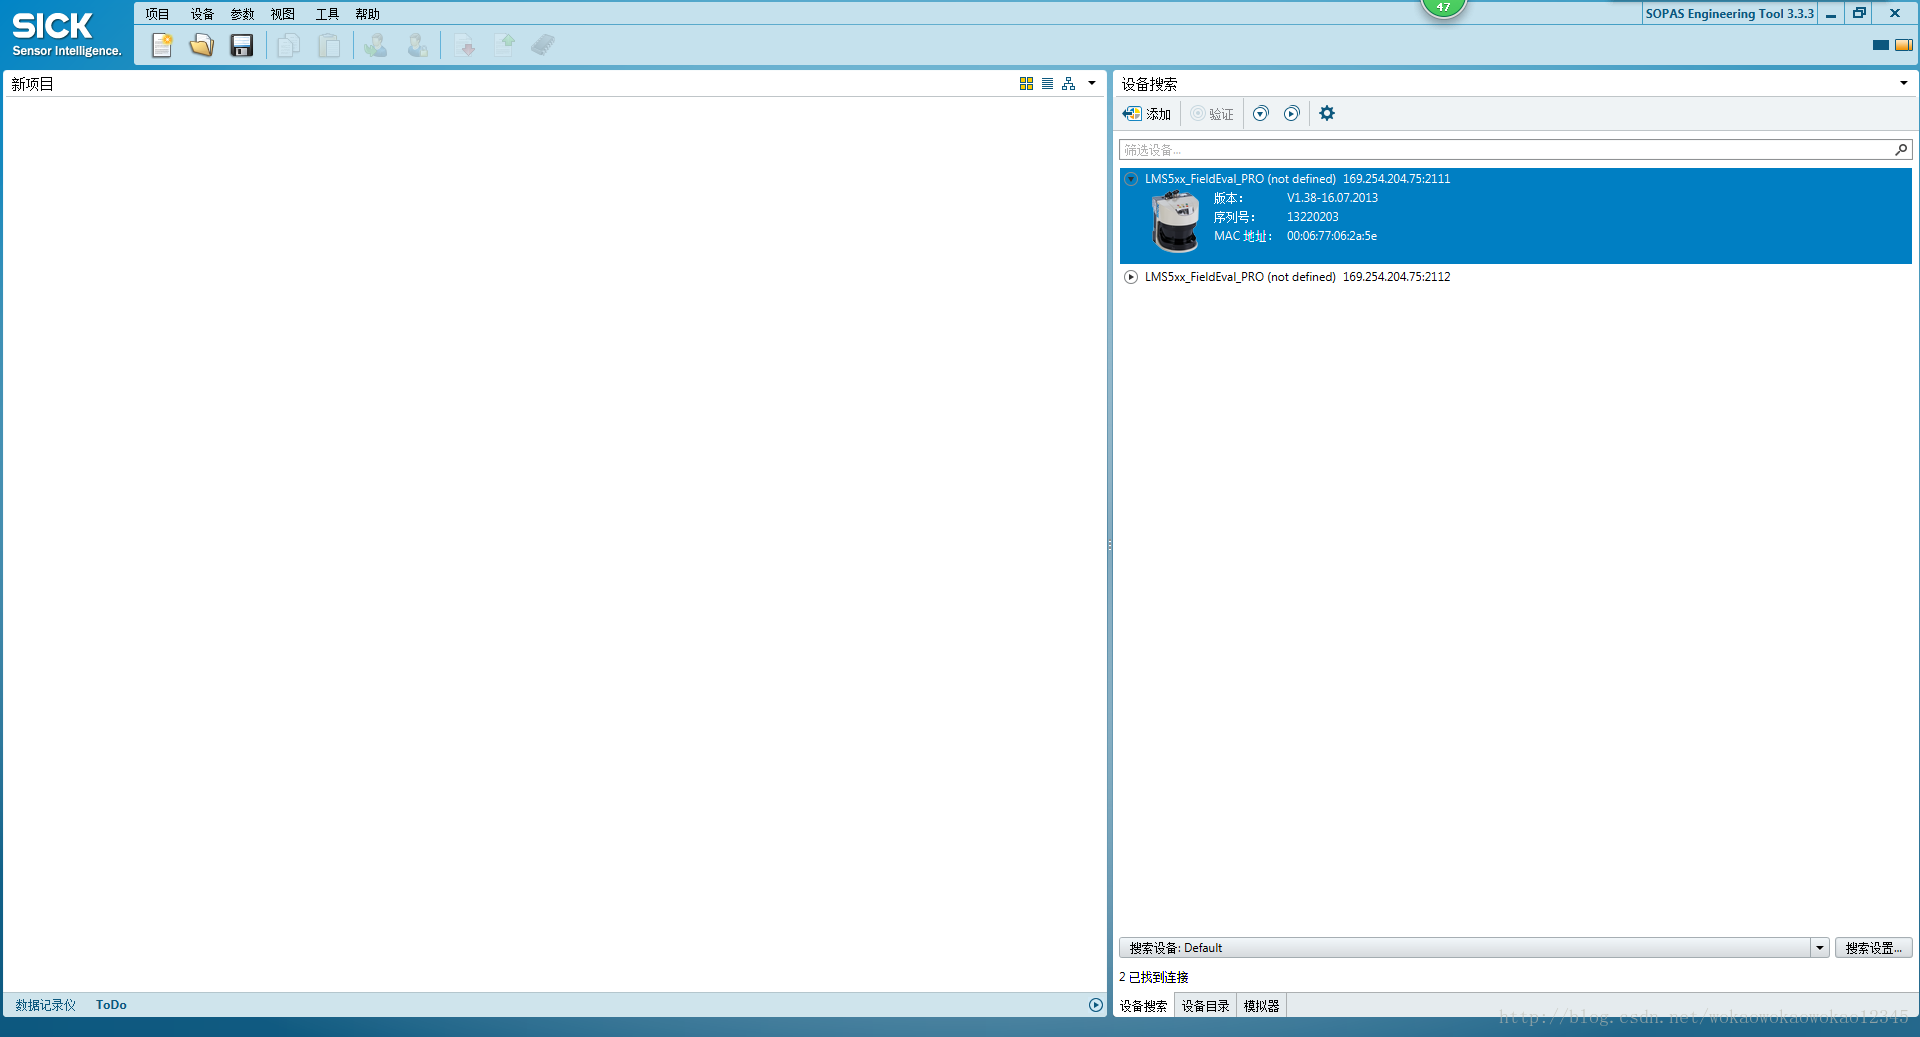
Task: Click expand-all devices circle icon
Action: [1261, 114]
